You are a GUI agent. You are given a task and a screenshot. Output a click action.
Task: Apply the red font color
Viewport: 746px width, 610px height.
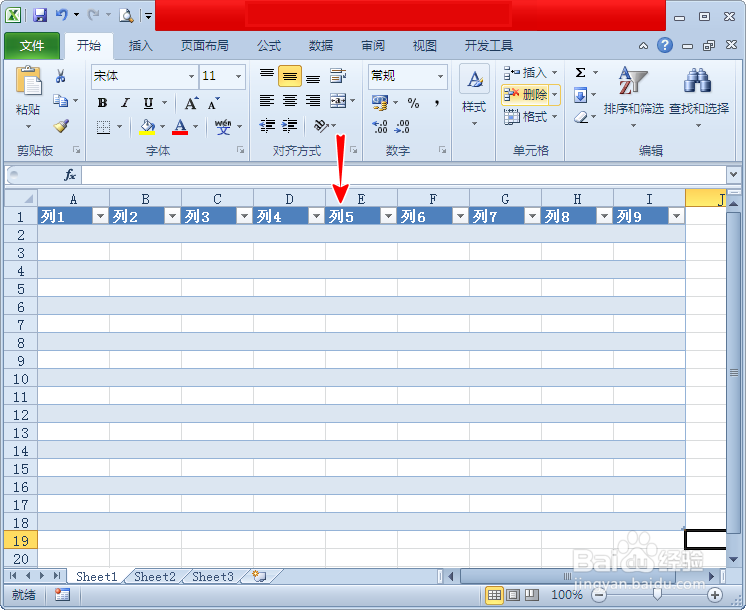pyautogui.click(x=180, y=126)
